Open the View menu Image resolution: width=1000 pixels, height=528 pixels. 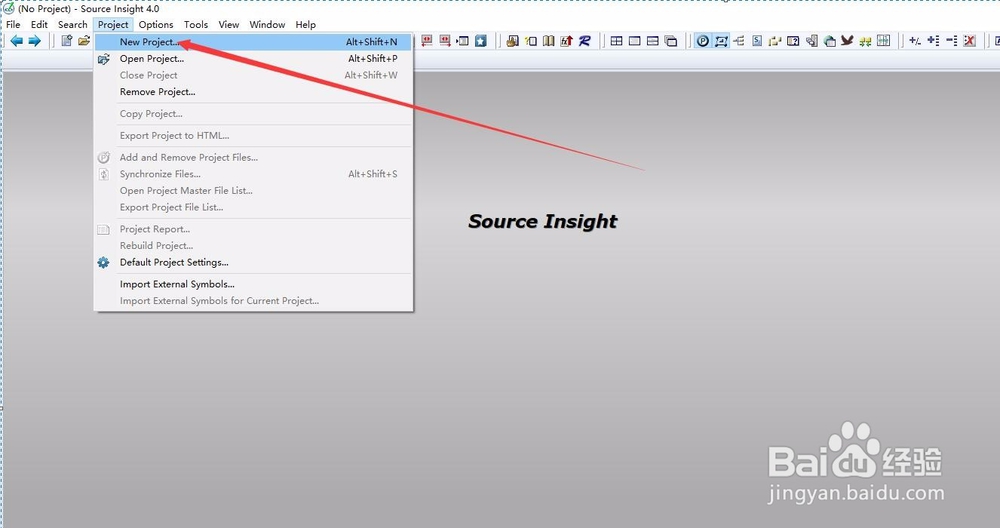[229, 24]
